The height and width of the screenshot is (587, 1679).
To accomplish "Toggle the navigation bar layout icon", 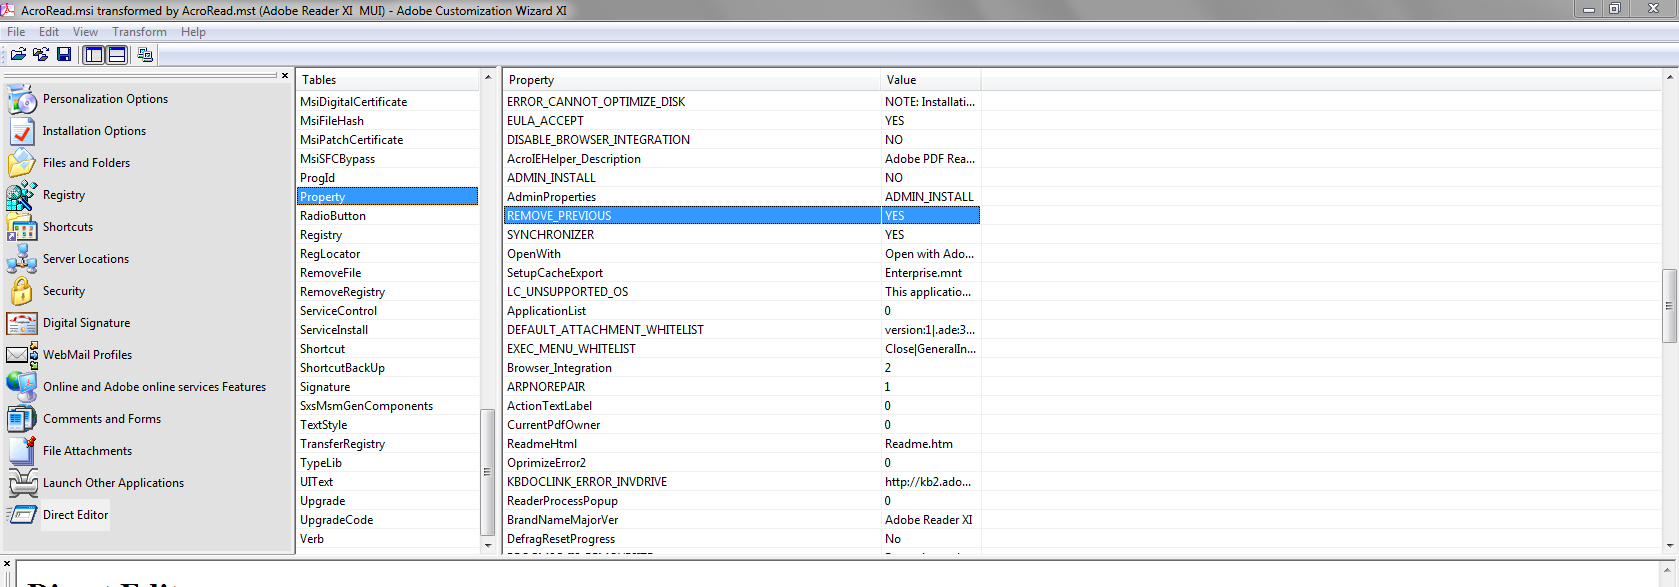I will pos(94,55).
